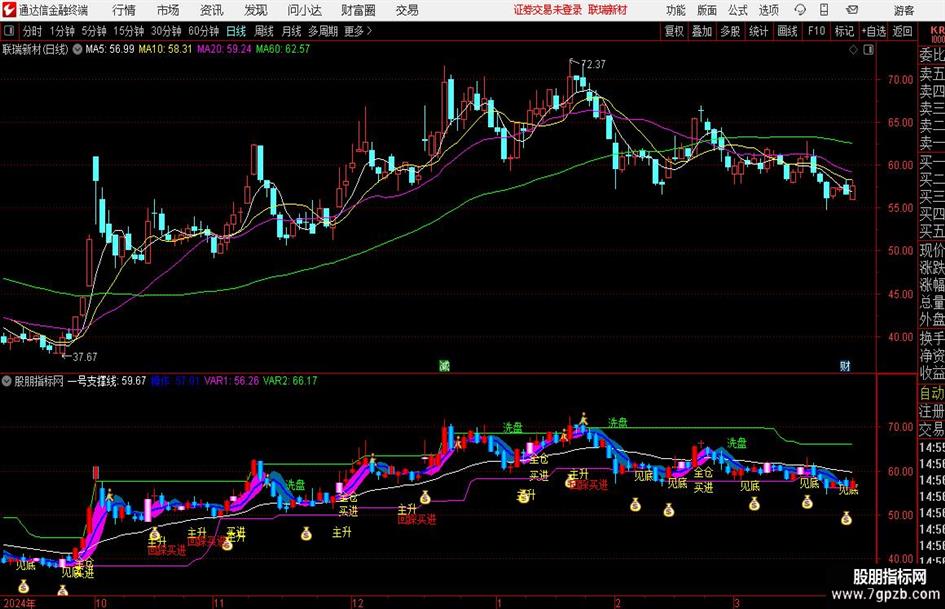This screenshot has height=609, width=945.
Task: Expand the 更多 periods dropdown
Action: point(358,31)
